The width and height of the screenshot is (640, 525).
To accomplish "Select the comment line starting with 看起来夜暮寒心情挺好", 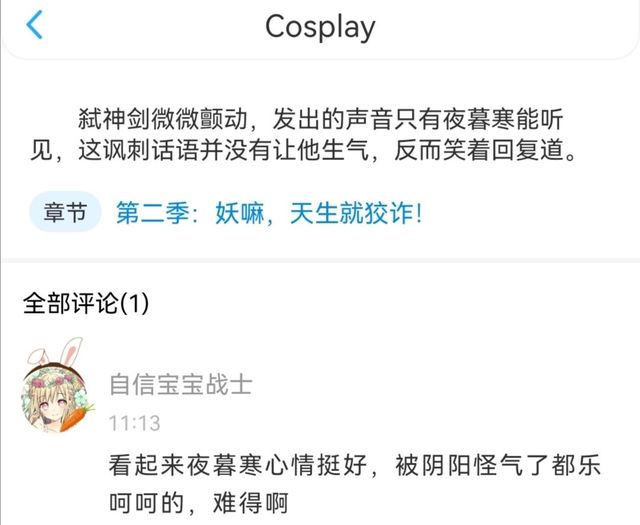I will (354, 465).
